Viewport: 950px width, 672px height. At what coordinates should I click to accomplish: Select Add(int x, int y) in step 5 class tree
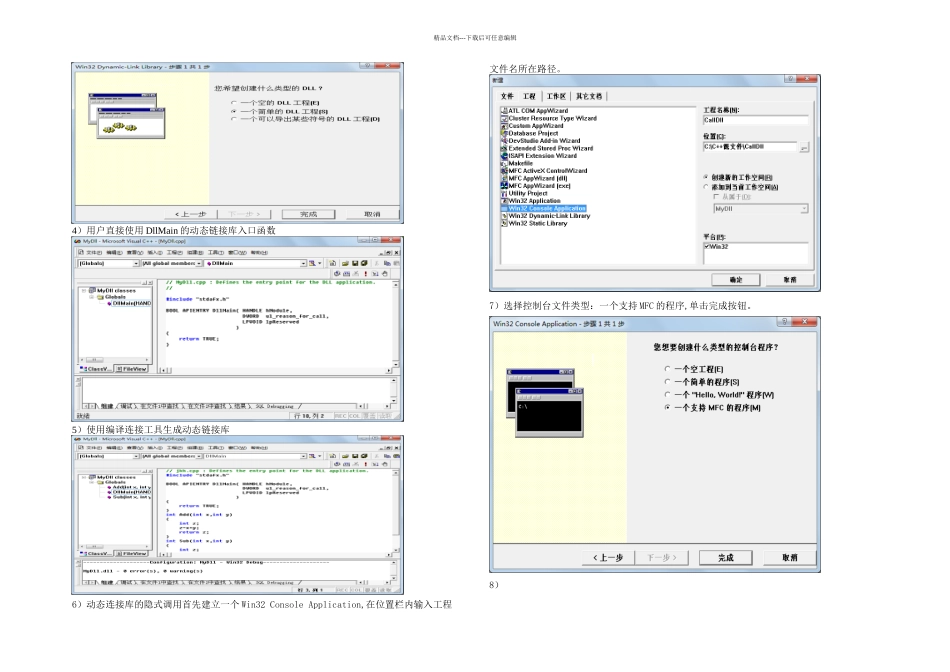(x=131, y=487)
